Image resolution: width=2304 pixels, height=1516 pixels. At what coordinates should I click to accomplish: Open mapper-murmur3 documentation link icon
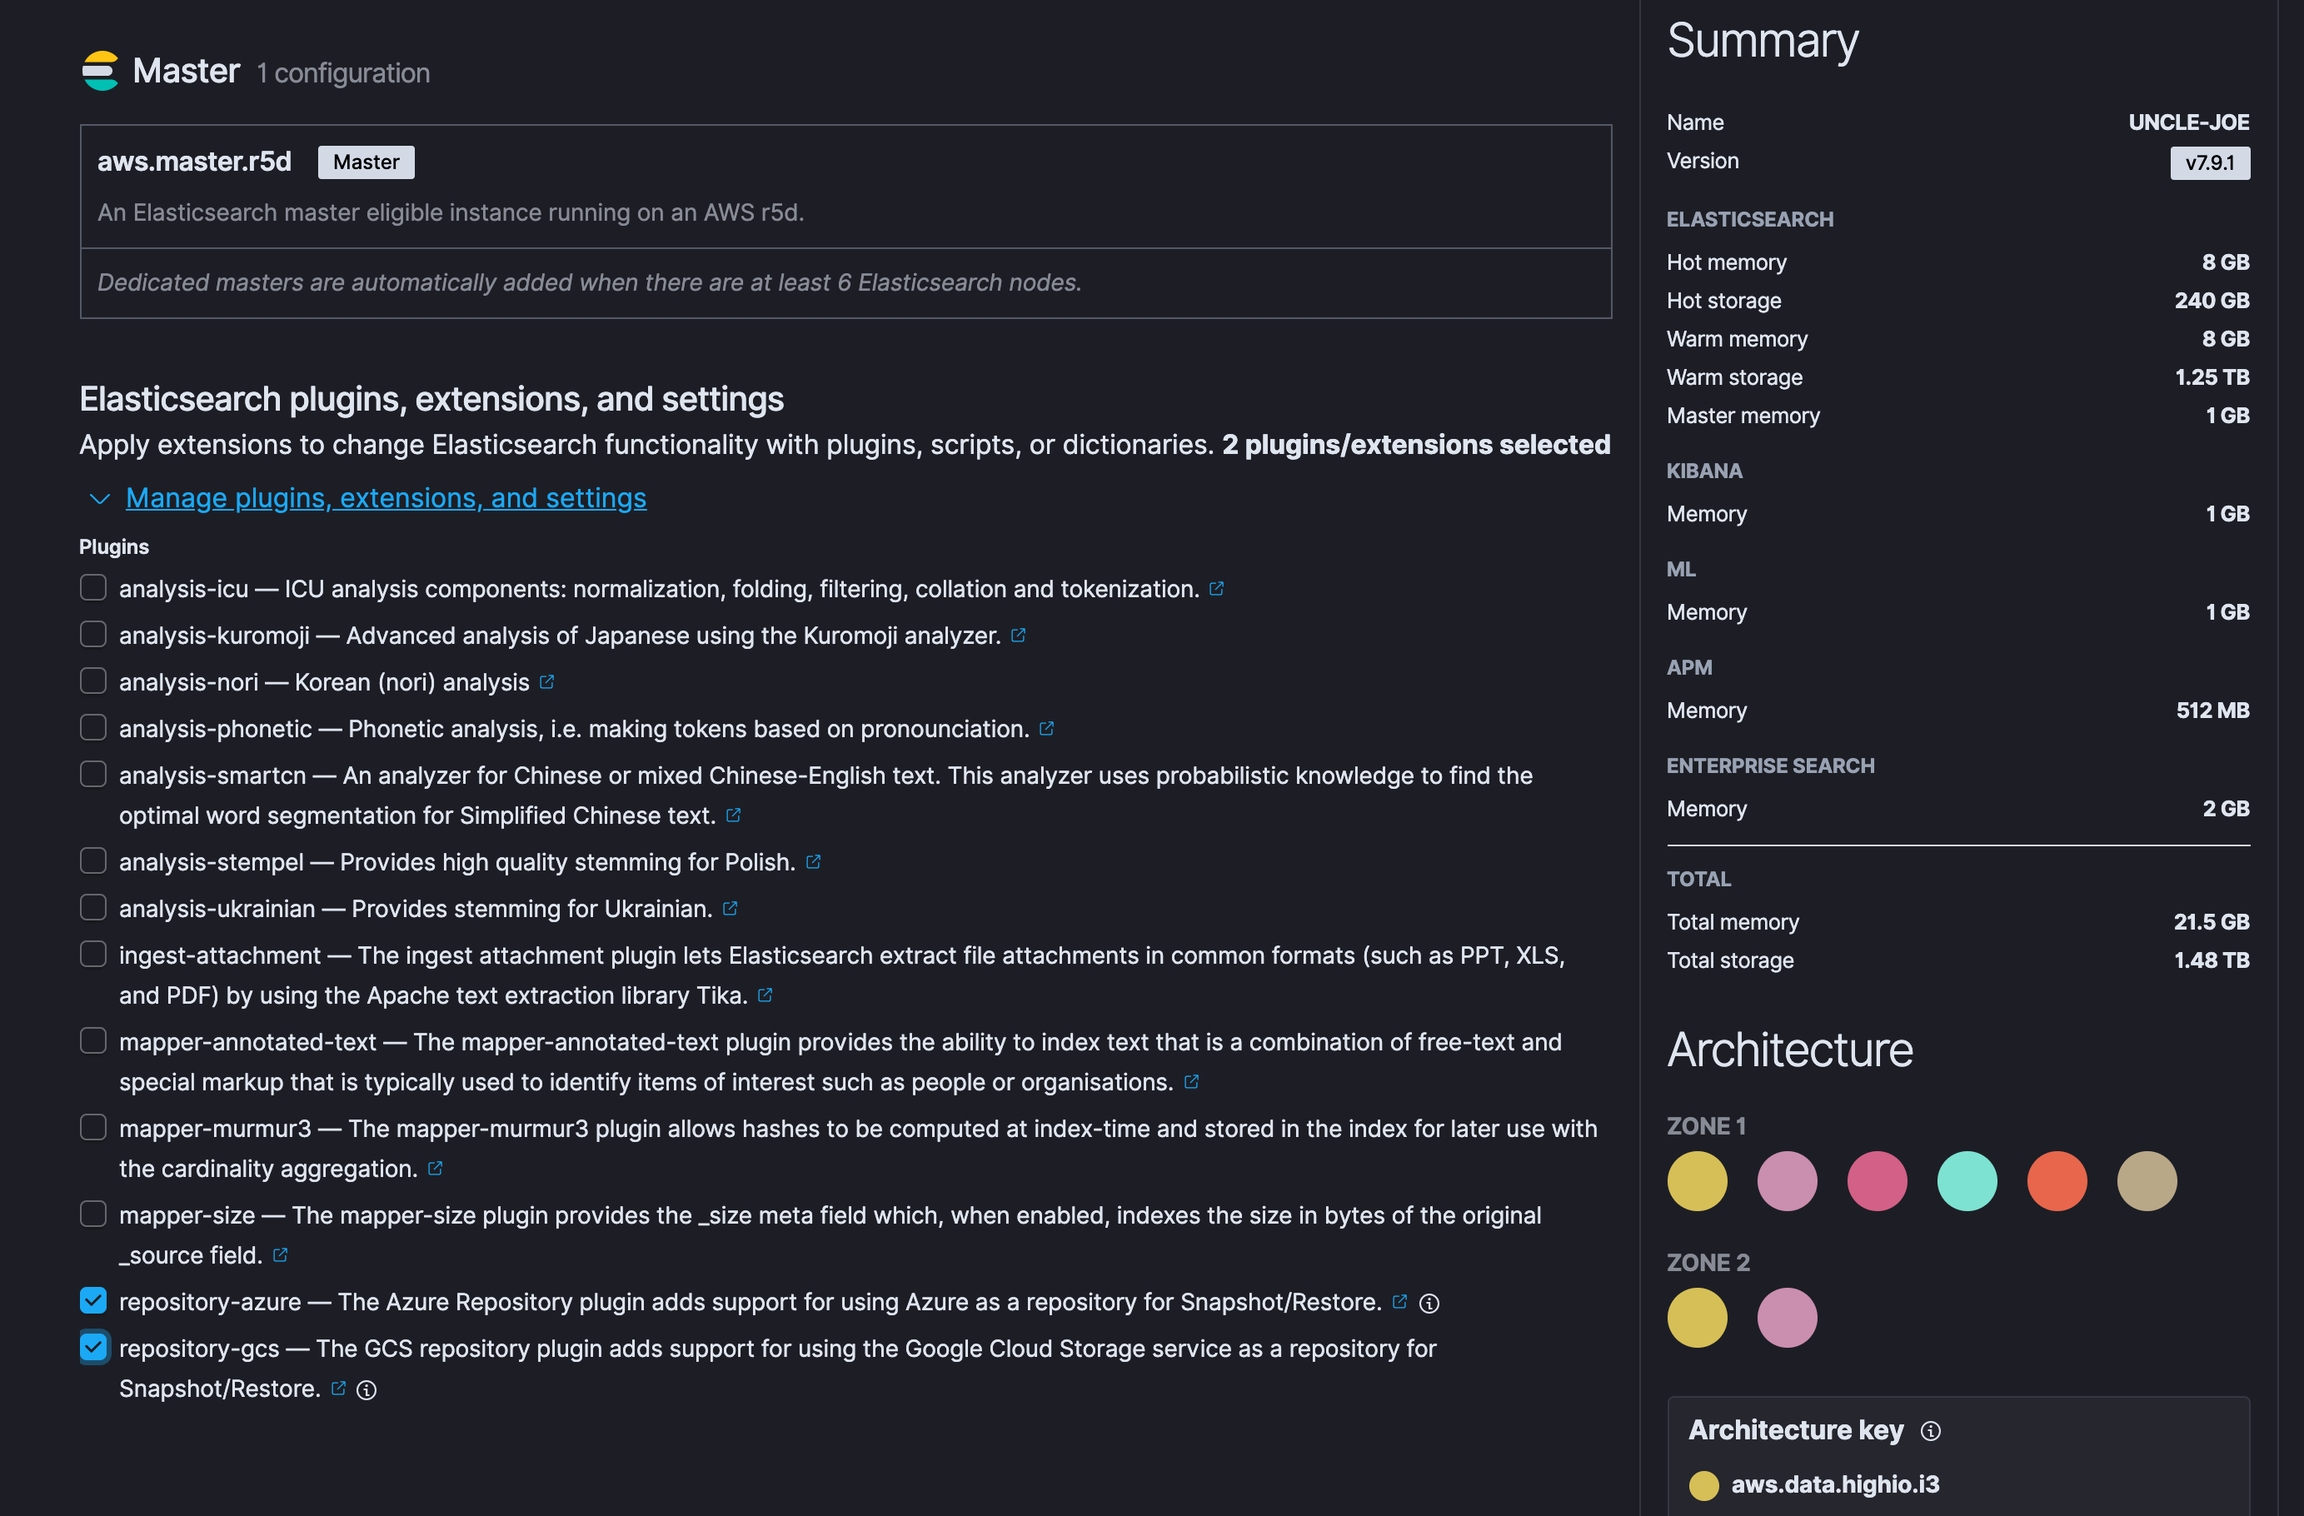(435, 1168)
